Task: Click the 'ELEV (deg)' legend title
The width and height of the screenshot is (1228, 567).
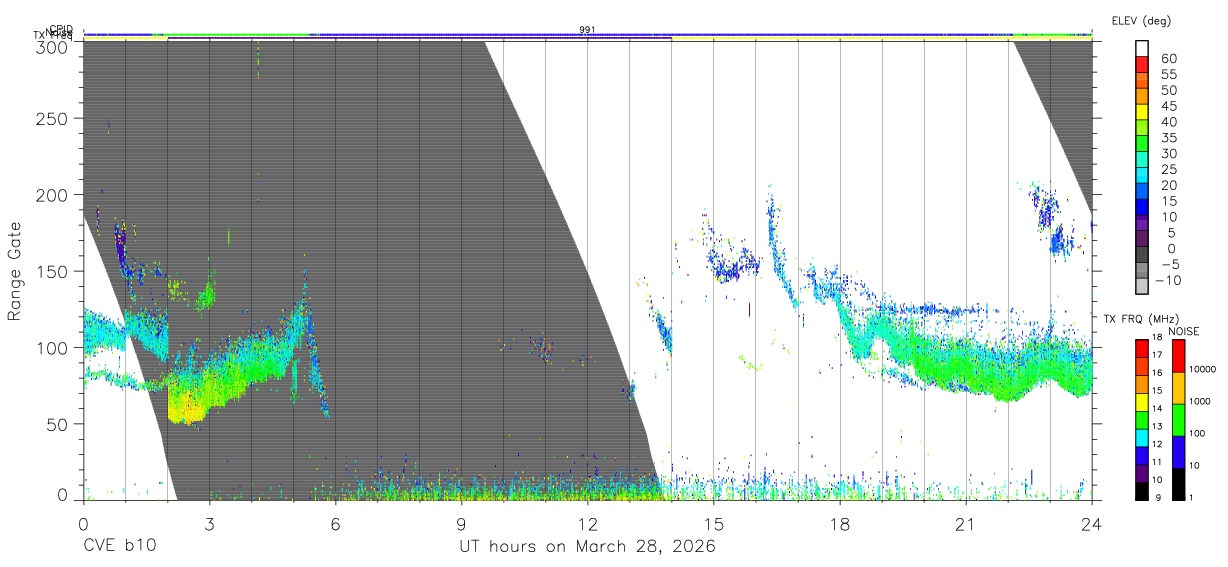Action: (x=1140, y=21)
